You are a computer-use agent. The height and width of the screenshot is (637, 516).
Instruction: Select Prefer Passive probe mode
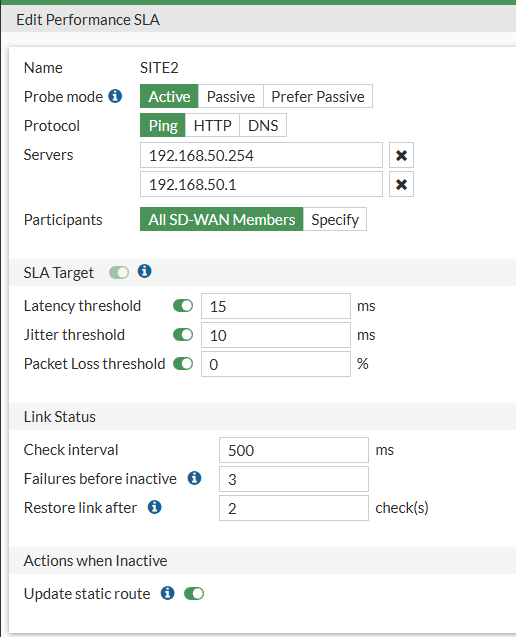click(x=318, y=96)
